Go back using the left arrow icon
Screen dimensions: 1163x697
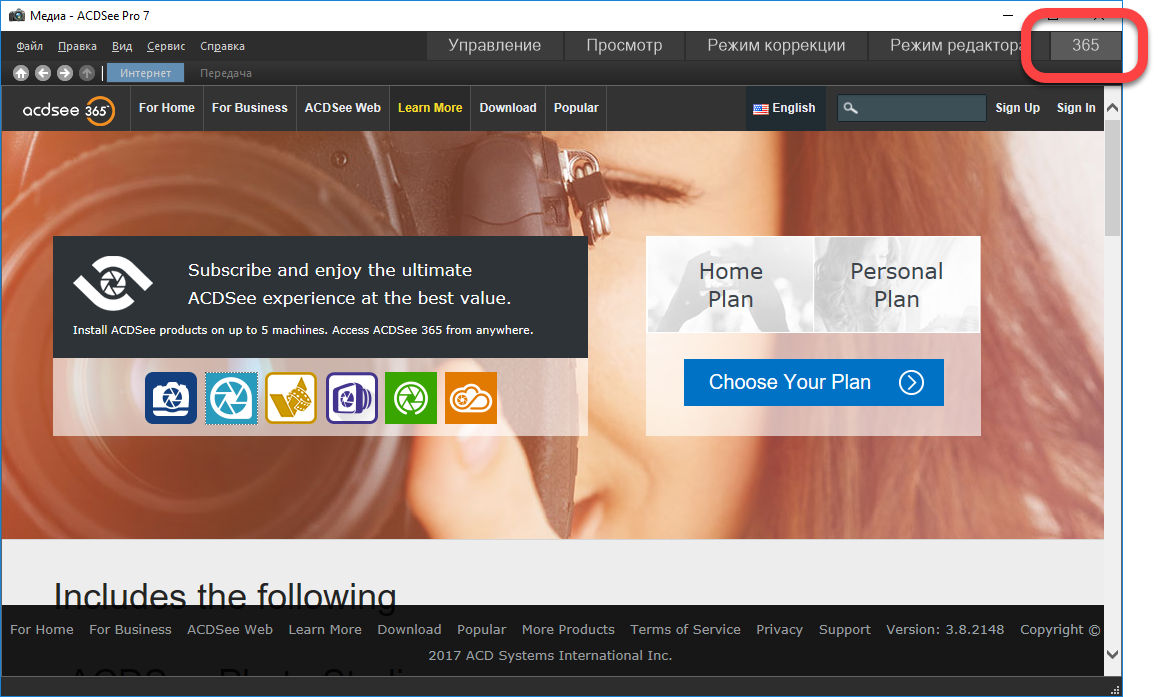click(43, 73)
